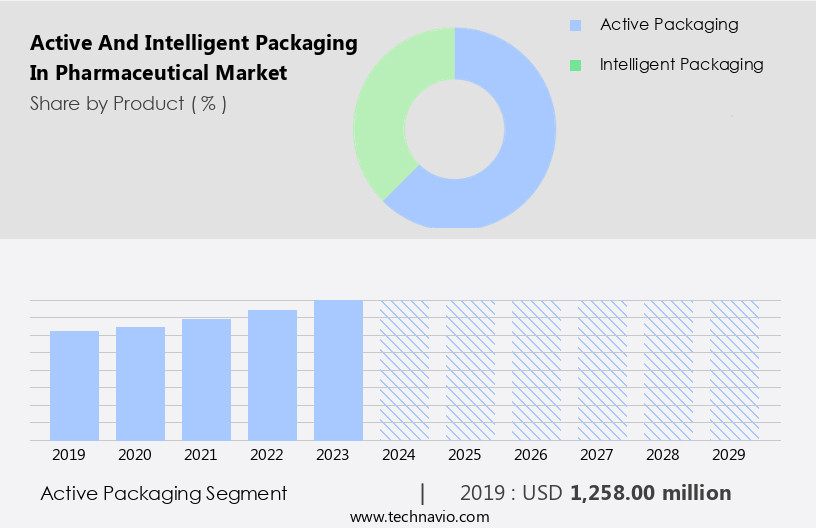The width and height of the screenshot is (816, 528).
Task: Click the tallest solid bar for 2023
Action: (x=339, y=370)
